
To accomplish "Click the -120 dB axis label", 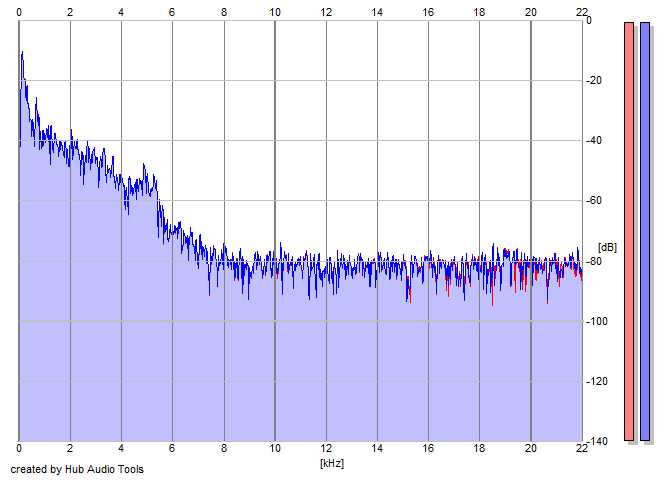I will 597,381.
